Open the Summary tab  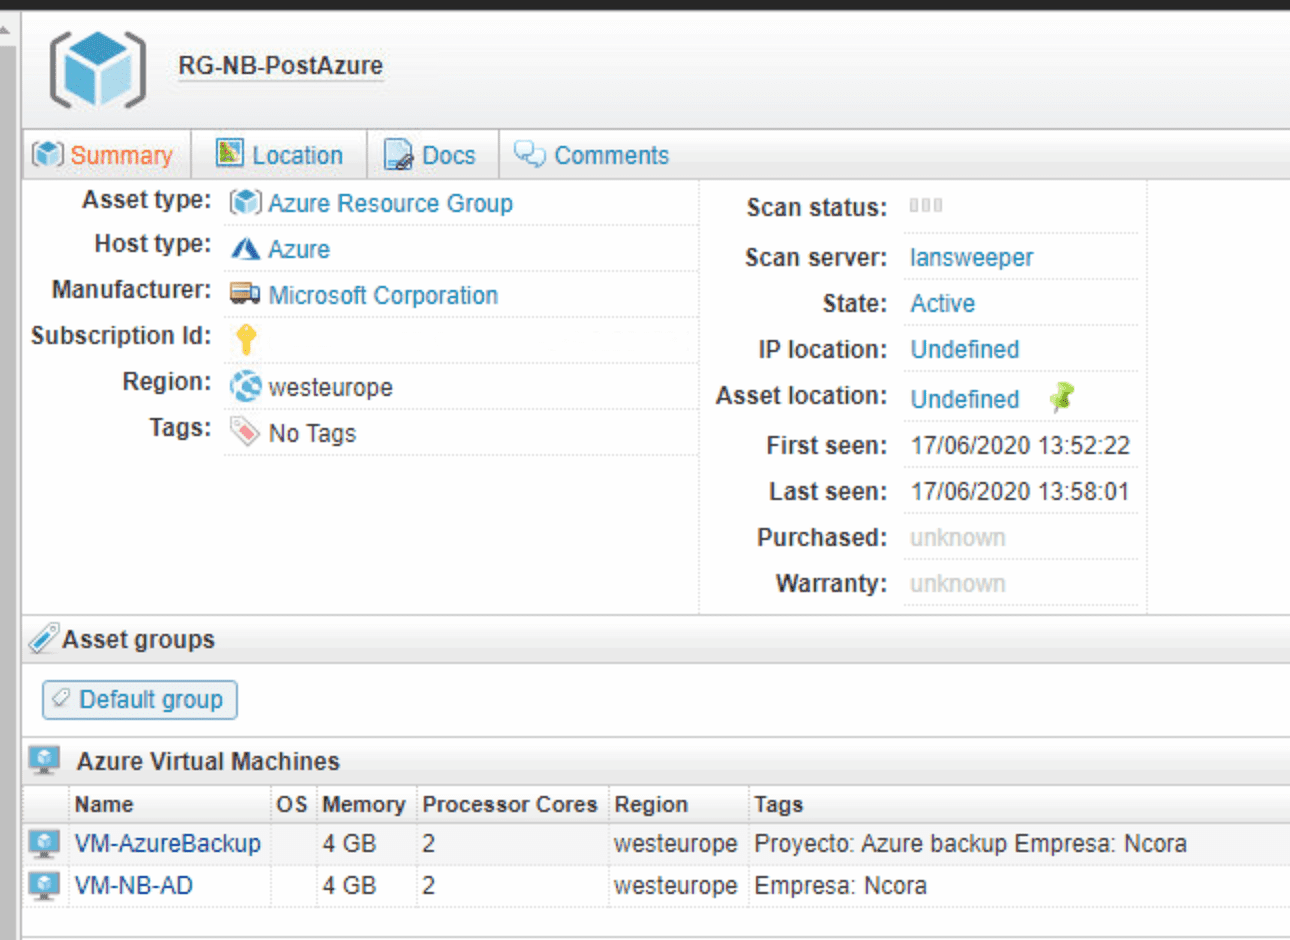(104, 155)
